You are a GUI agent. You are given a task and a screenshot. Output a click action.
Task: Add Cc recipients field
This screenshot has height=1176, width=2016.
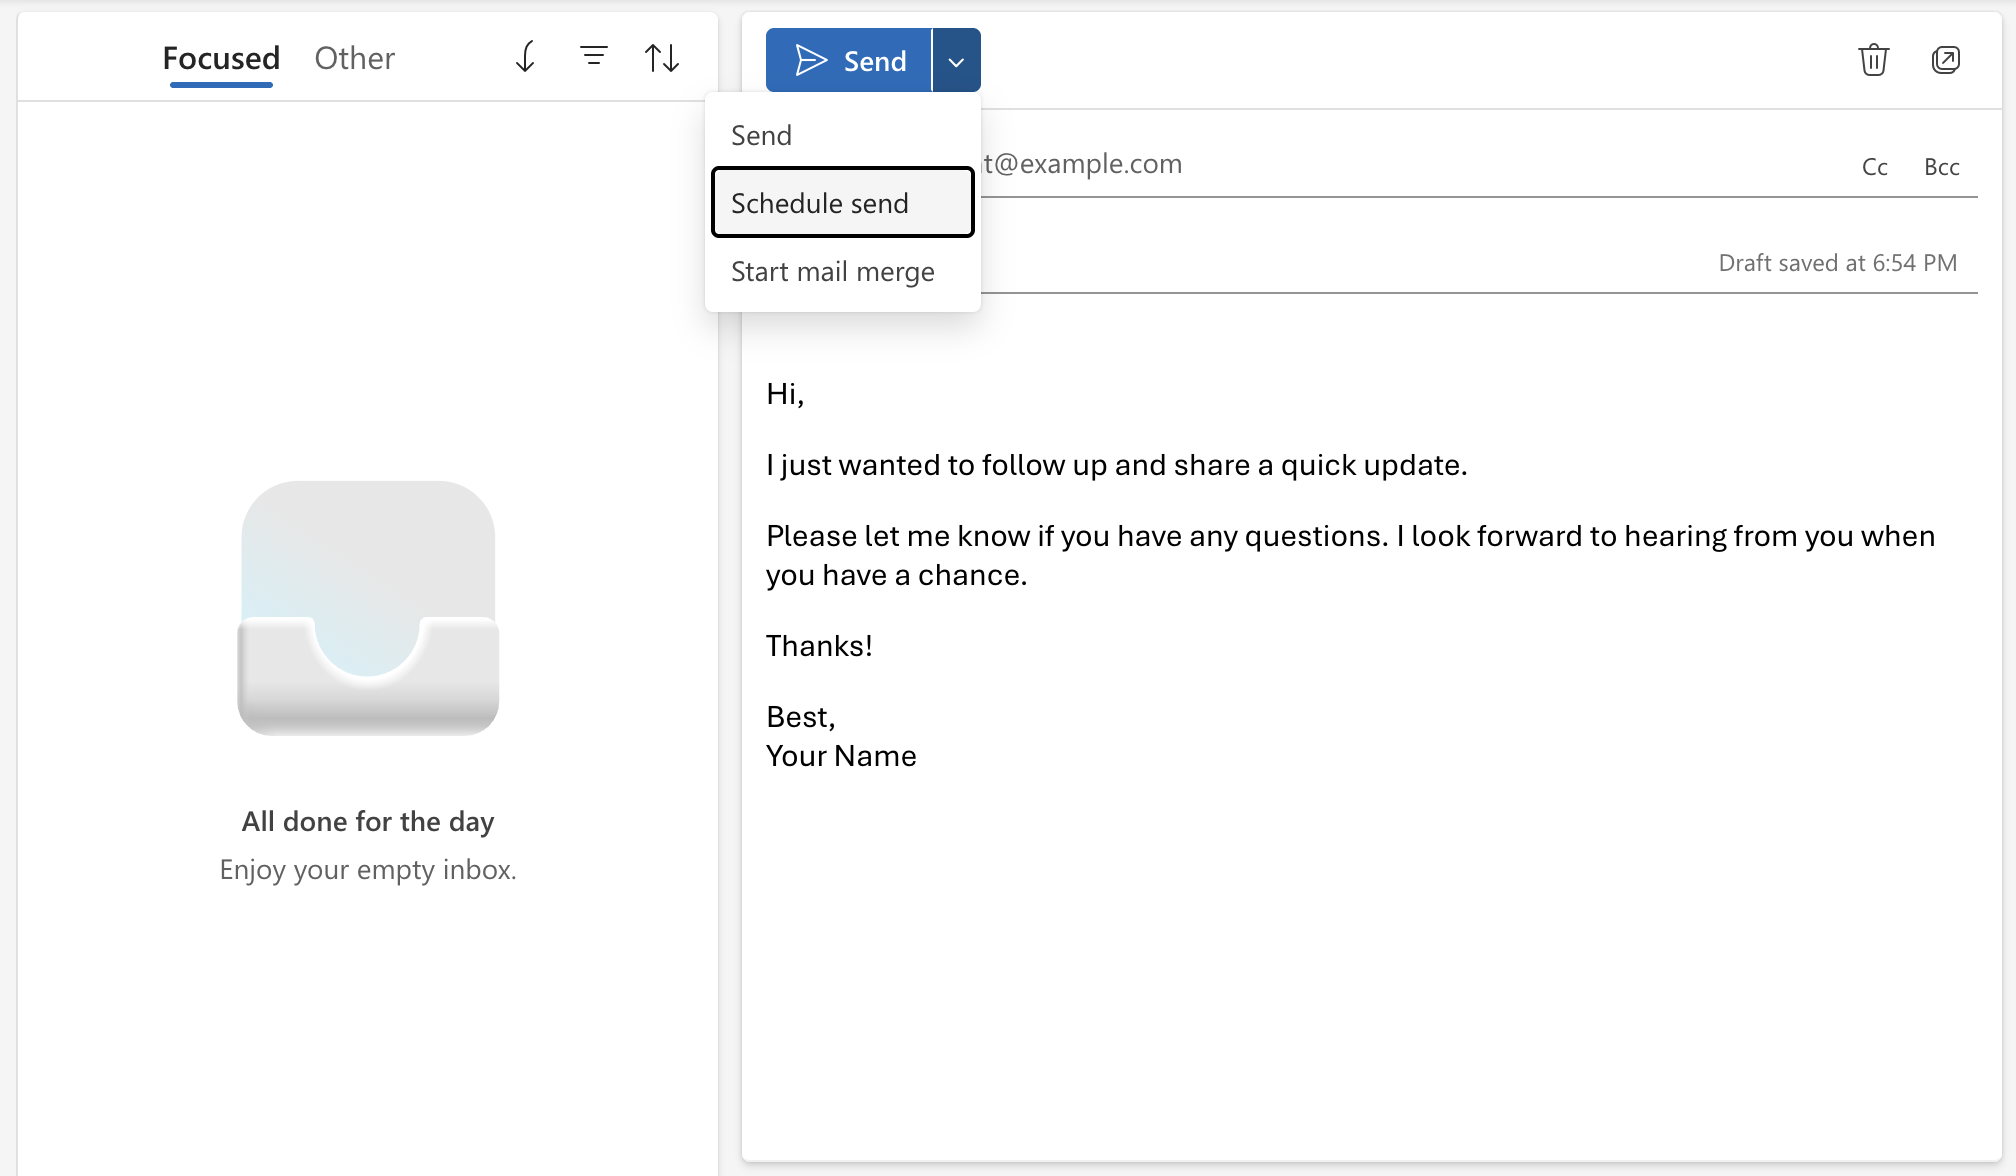point(1874,167)
